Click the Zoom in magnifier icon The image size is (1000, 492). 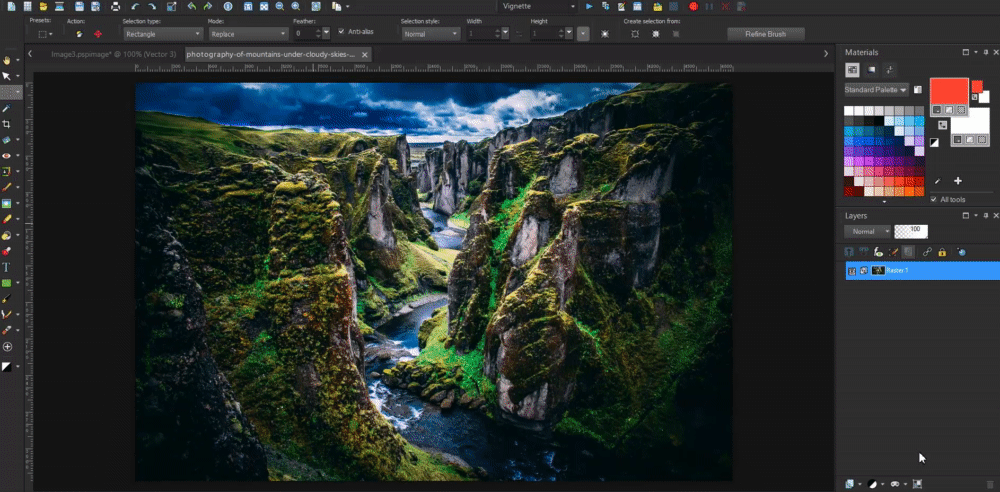click(x=296, y=6)
